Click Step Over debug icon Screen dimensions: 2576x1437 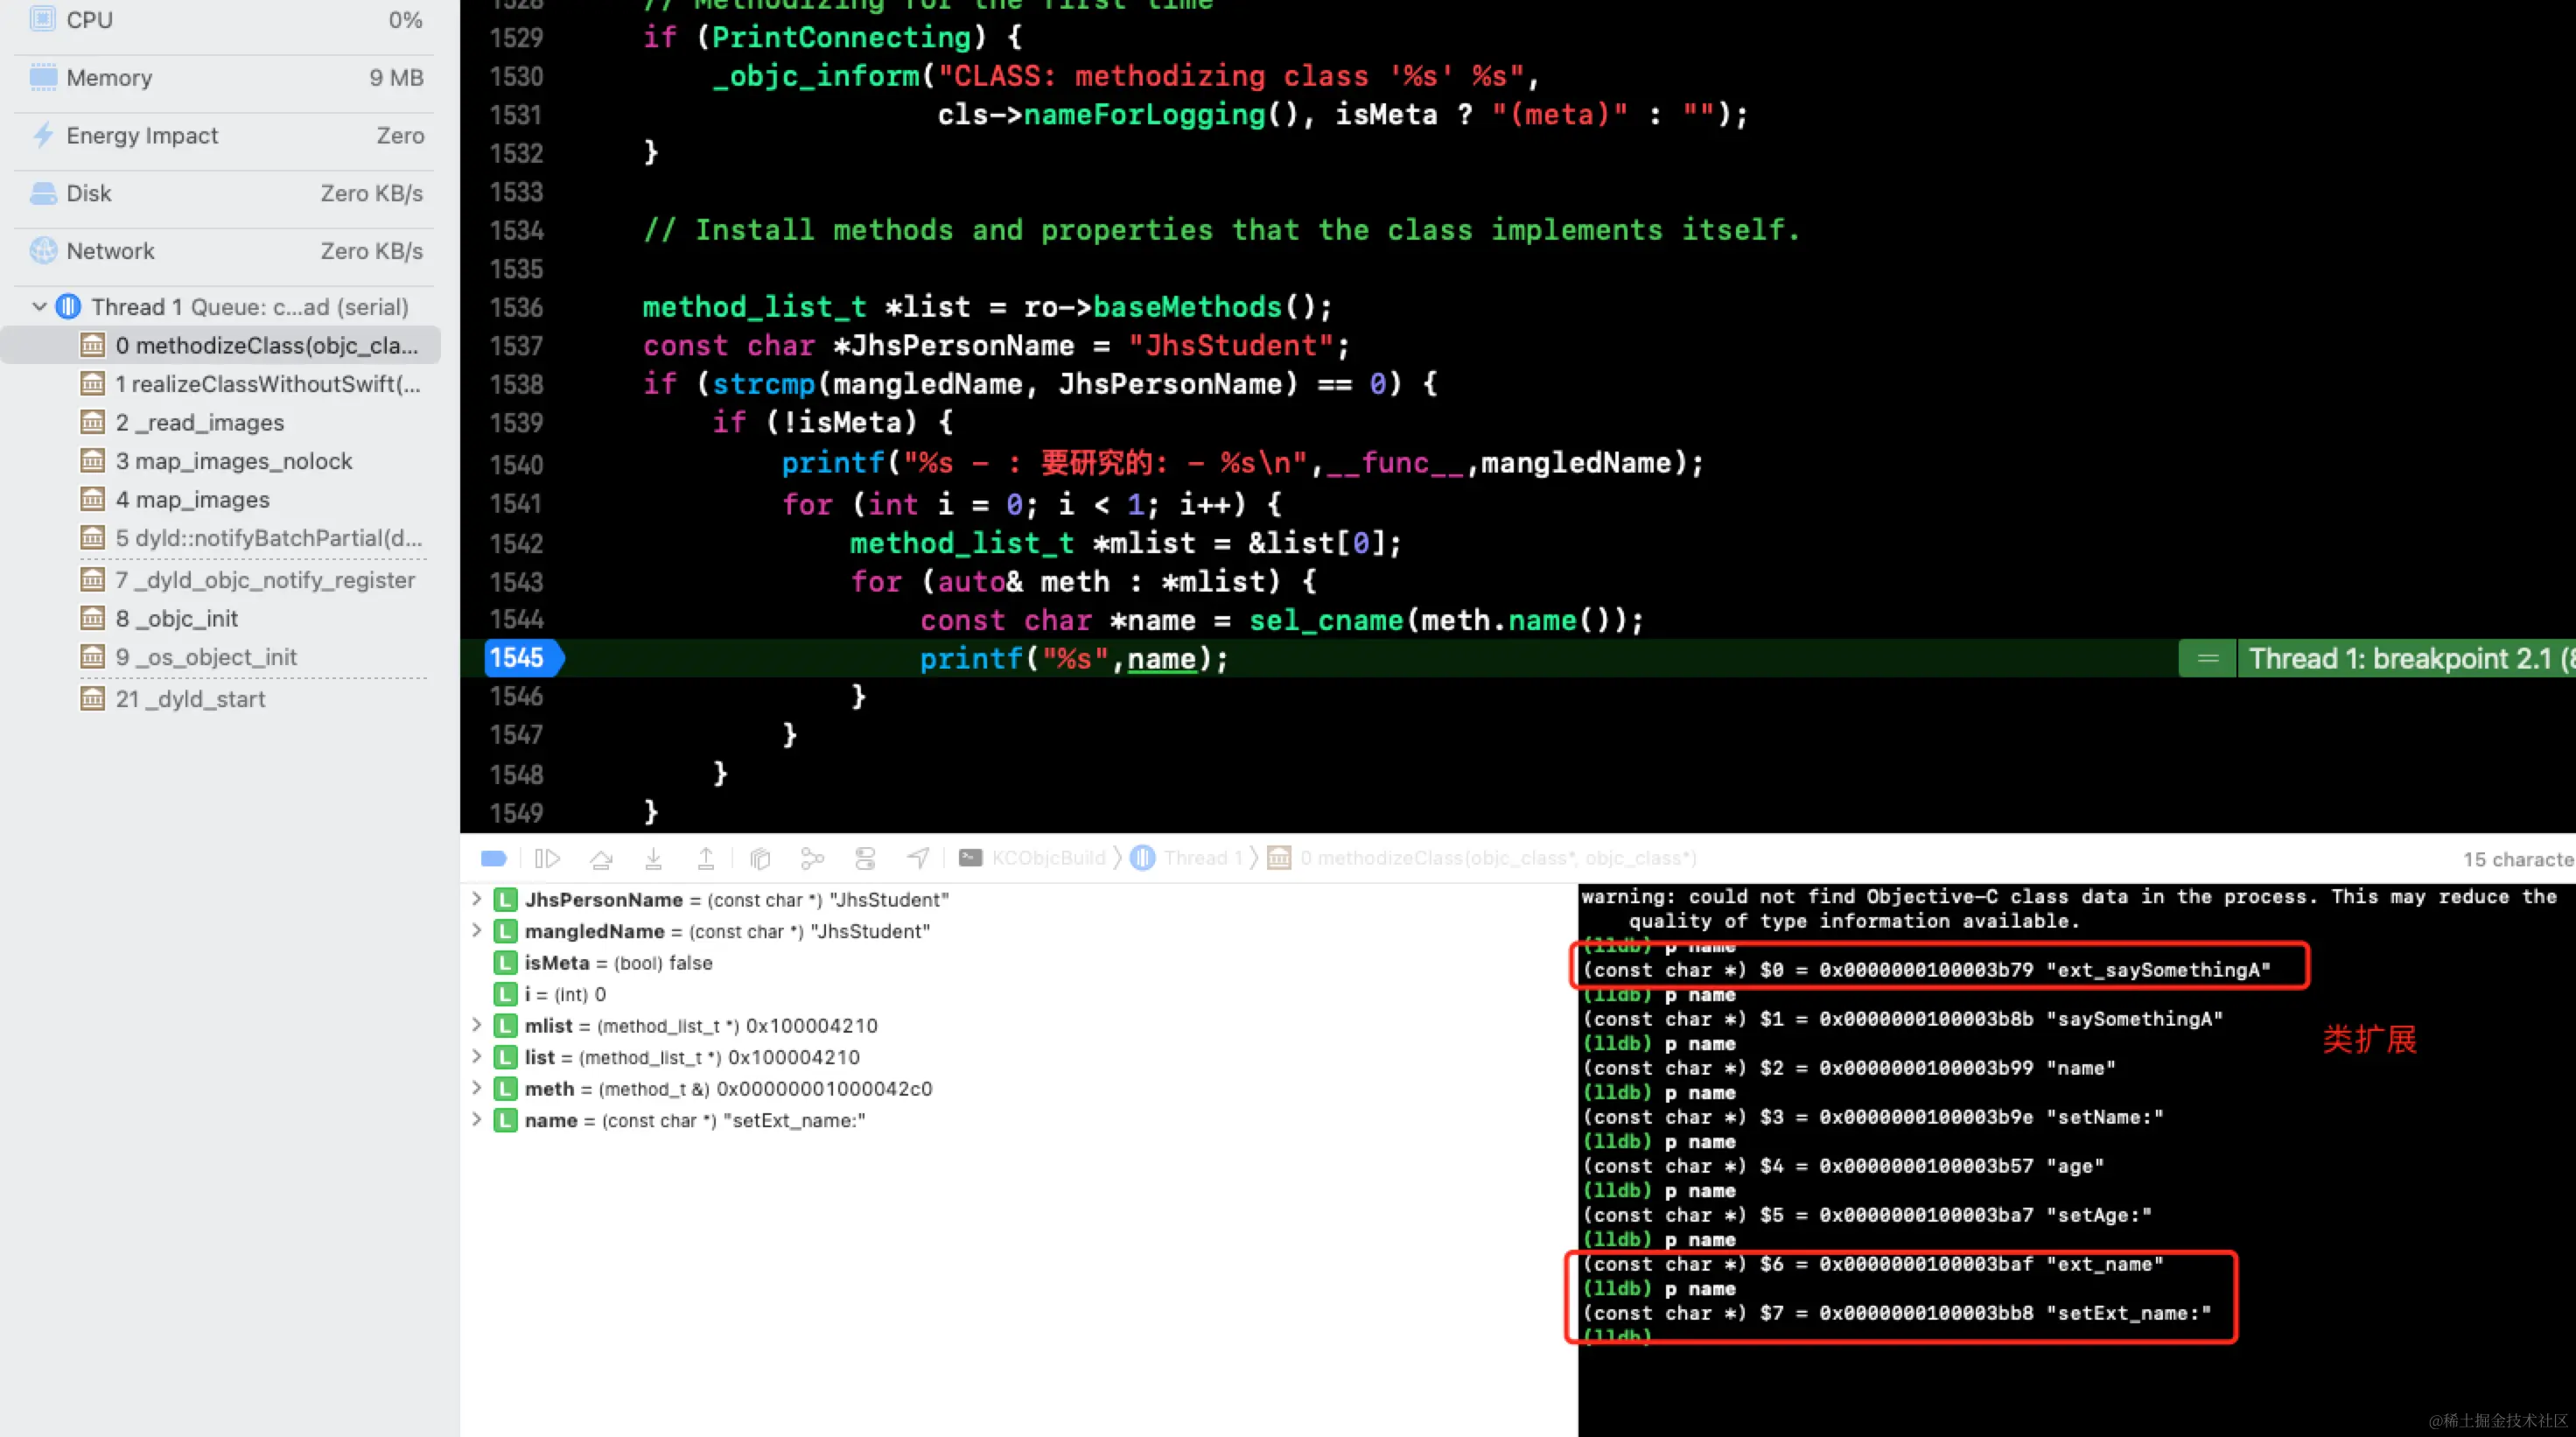pos(601,858)
